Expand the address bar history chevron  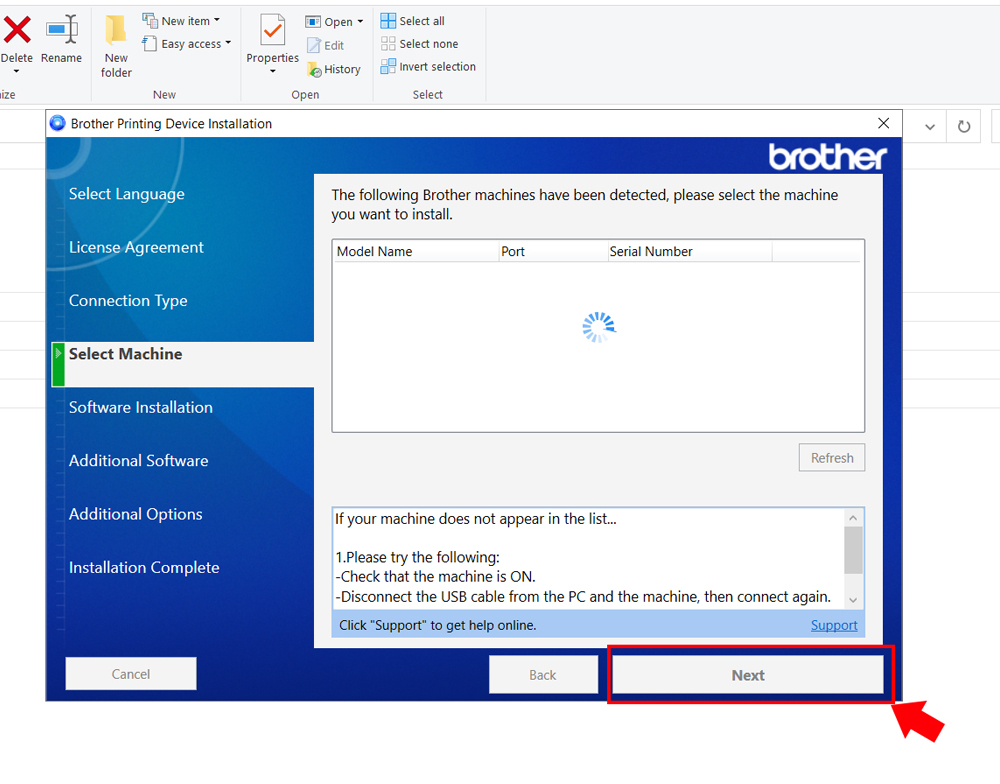[930, 127]
